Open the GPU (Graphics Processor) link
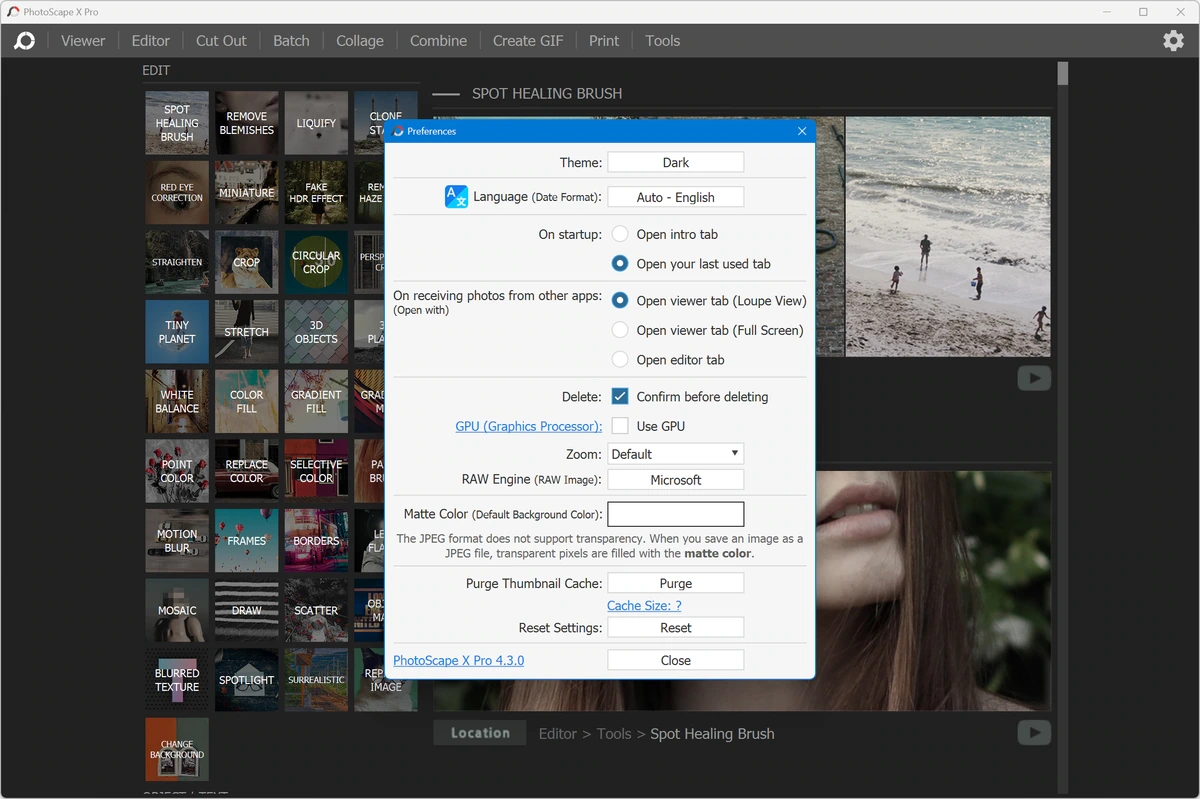The height and width of the screenshot is (799, 1200). [x=529, y=426]
